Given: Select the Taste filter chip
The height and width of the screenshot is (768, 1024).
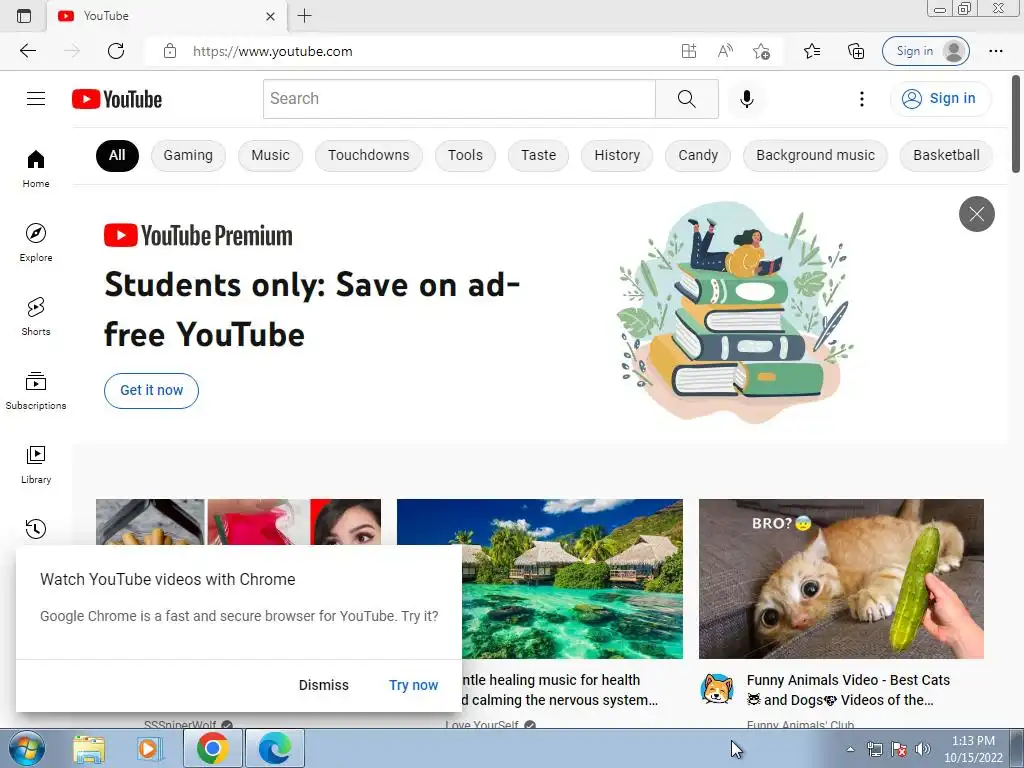Looking at the screenshot, I should (538, 155).
